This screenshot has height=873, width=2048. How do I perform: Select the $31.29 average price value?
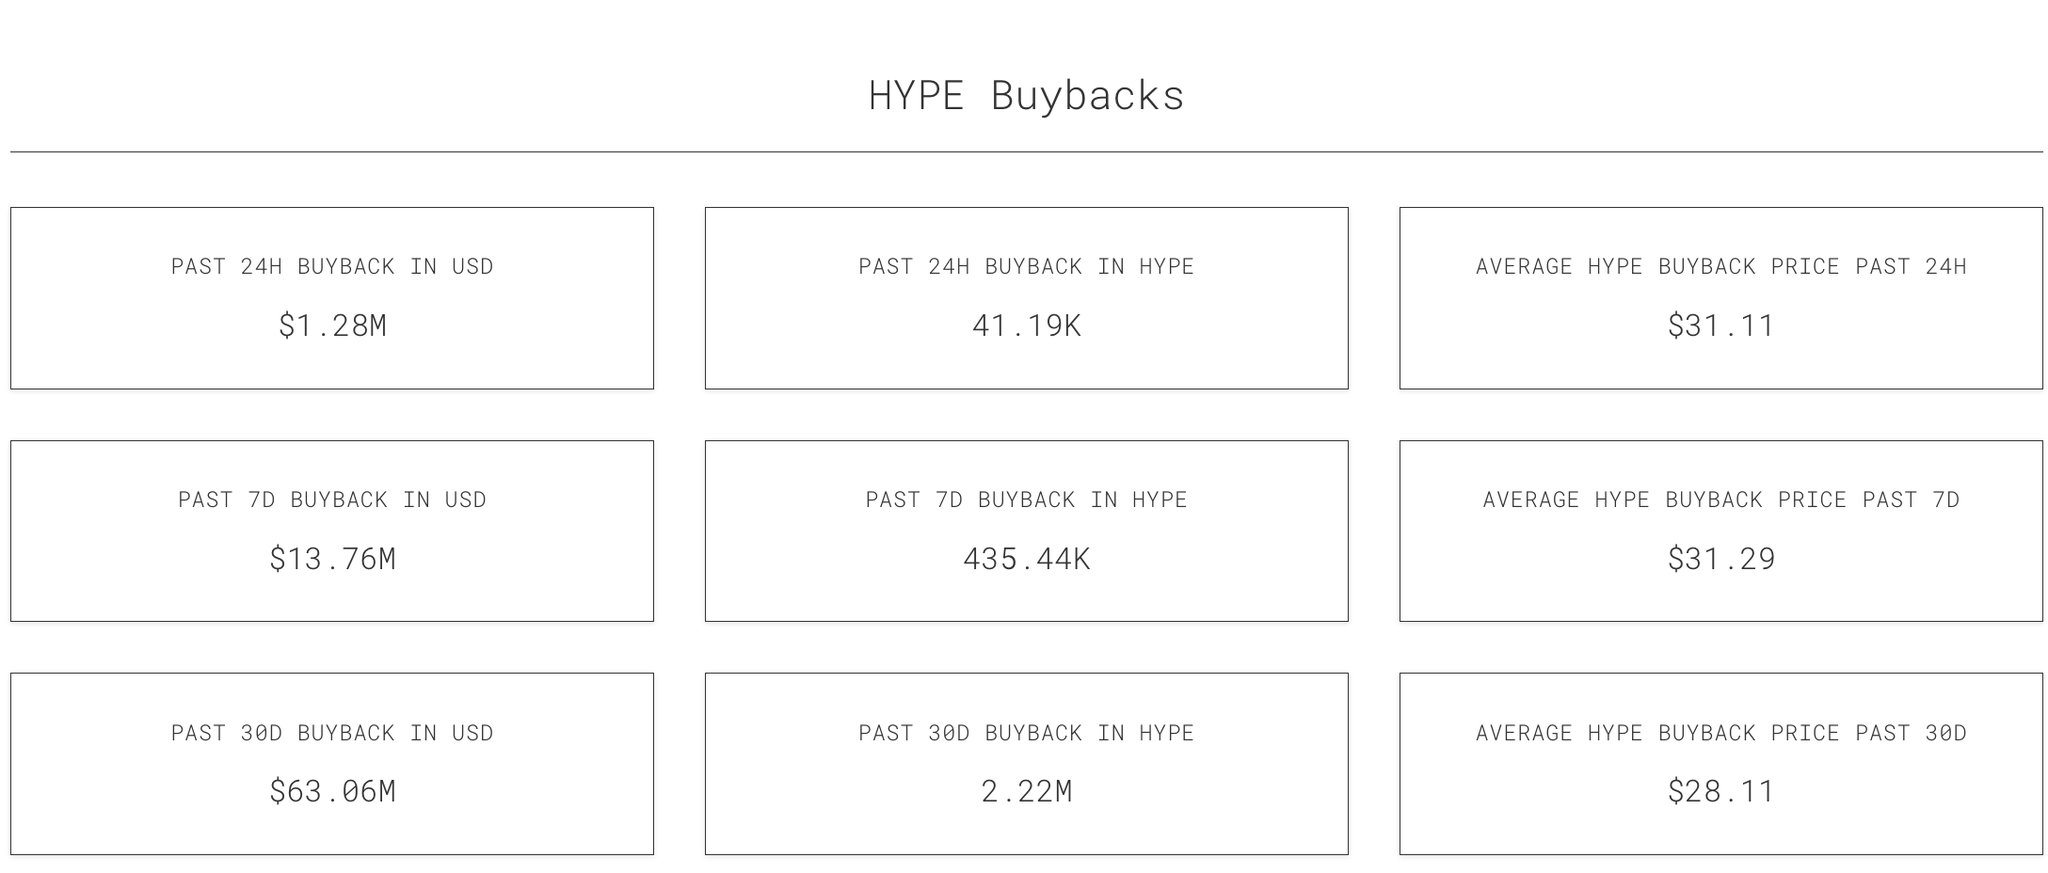click(x=1720, y=559)
